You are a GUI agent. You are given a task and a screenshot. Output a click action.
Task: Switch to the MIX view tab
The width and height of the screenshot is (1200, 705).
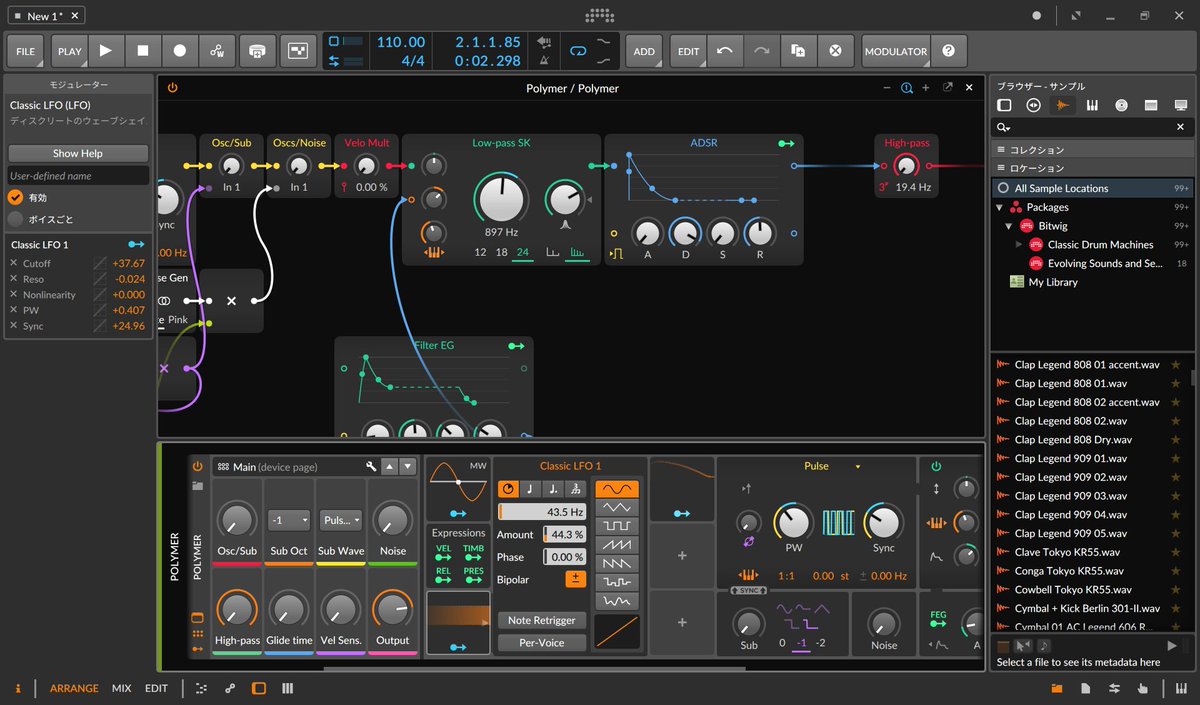point(121,688)
